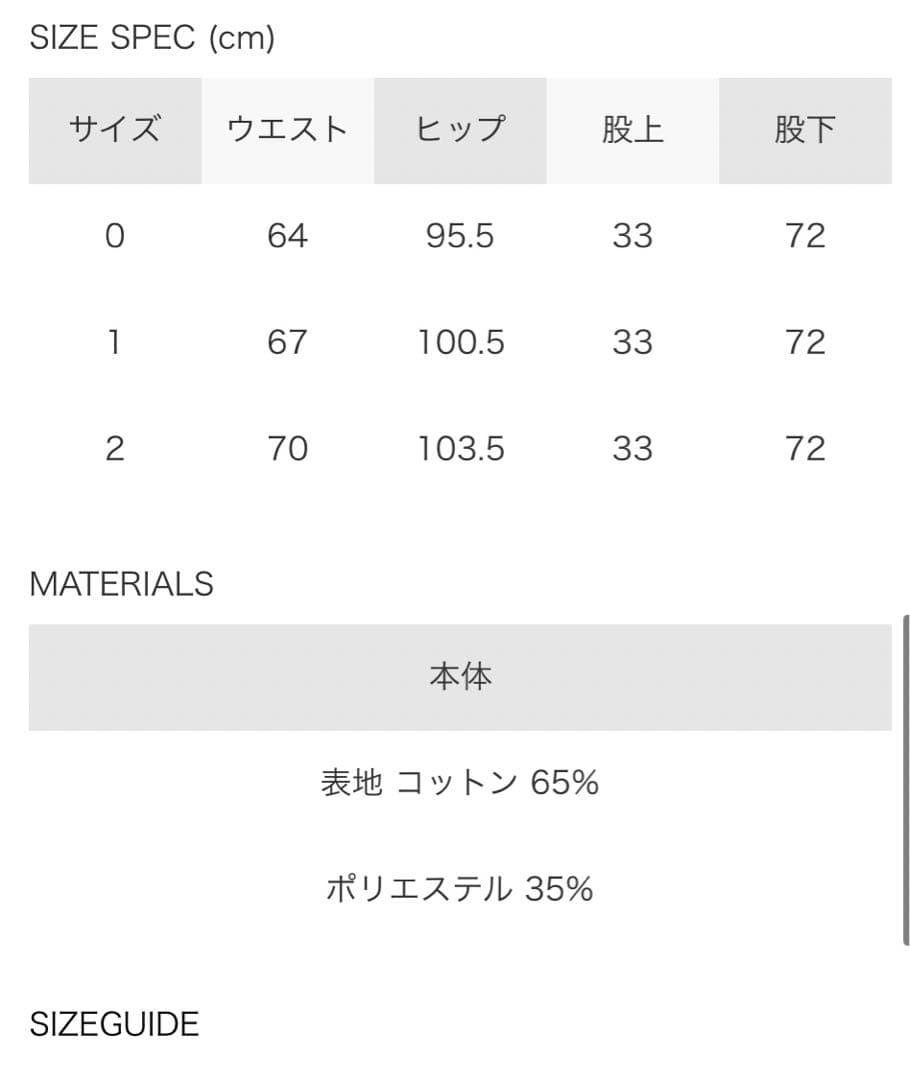Screen dimensions: 910x1080
Task: Click hip value 103.5
Action: [x=461, y=449]
